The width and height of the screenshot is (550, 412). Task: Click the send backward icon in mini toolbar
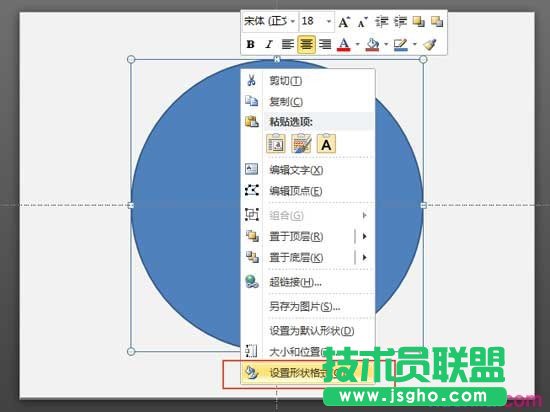437,22
